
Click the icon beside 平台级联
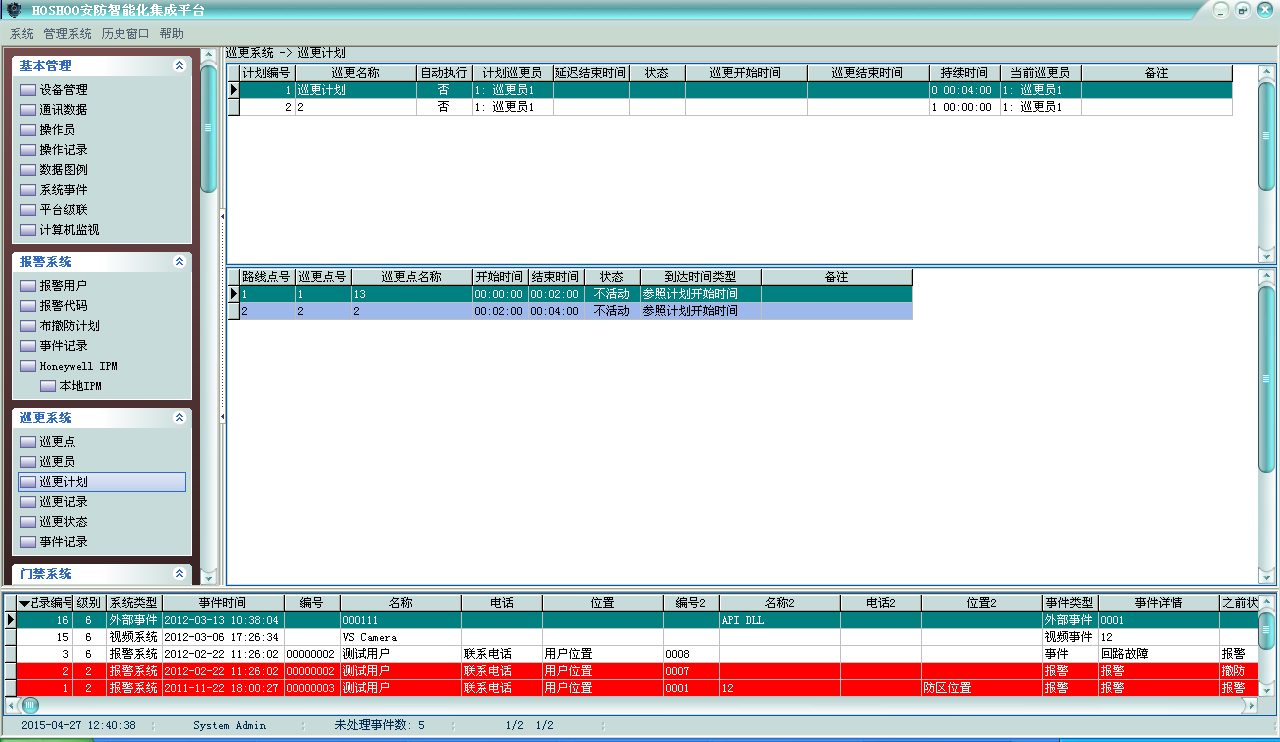coord(27,210)
